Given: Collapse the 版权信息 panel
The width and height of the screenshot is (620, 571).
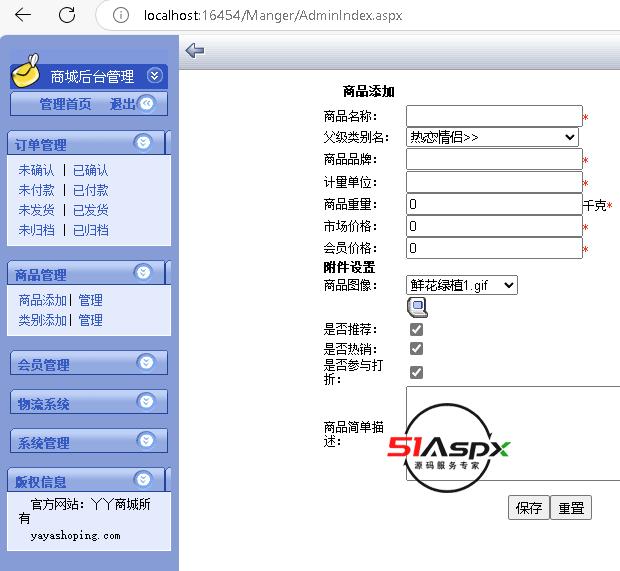Looking at the screenshot, I should click(143, 479).
